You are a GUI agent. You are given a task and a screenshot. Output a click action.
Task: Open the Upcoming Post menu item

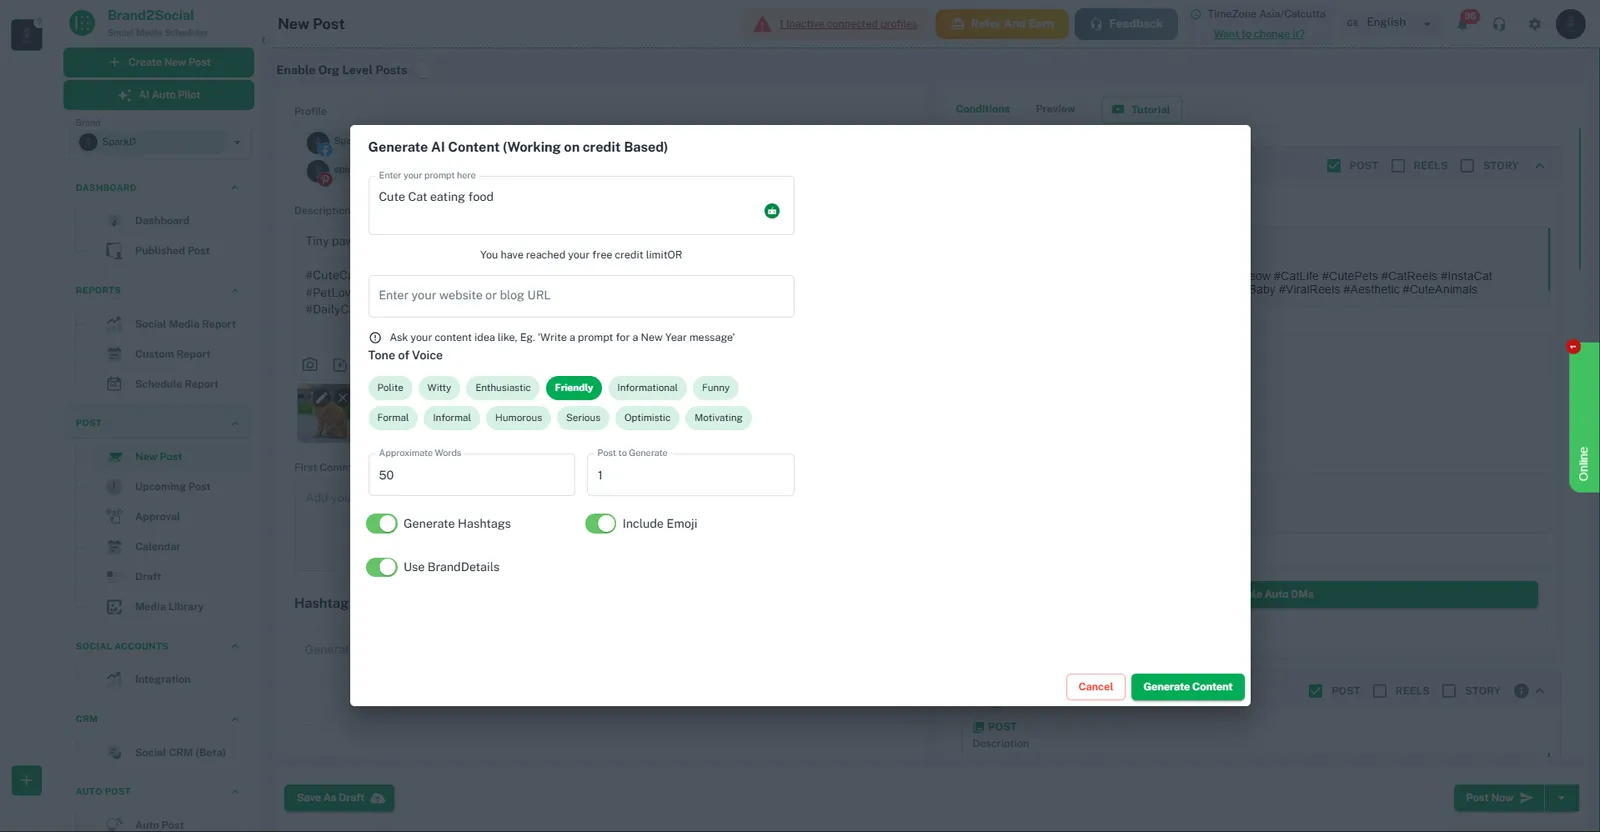click(172, 487)
